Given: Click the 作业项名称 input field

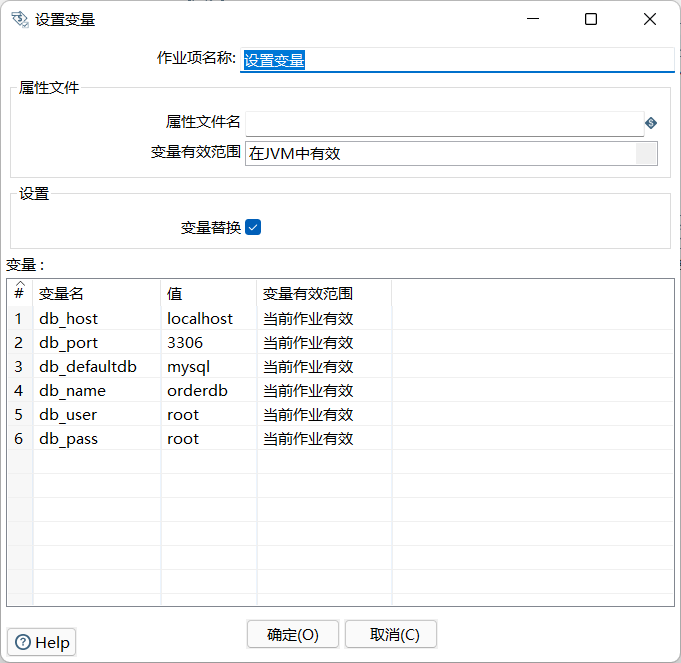Looking at the screenshot, I should (x=457, y=60).
